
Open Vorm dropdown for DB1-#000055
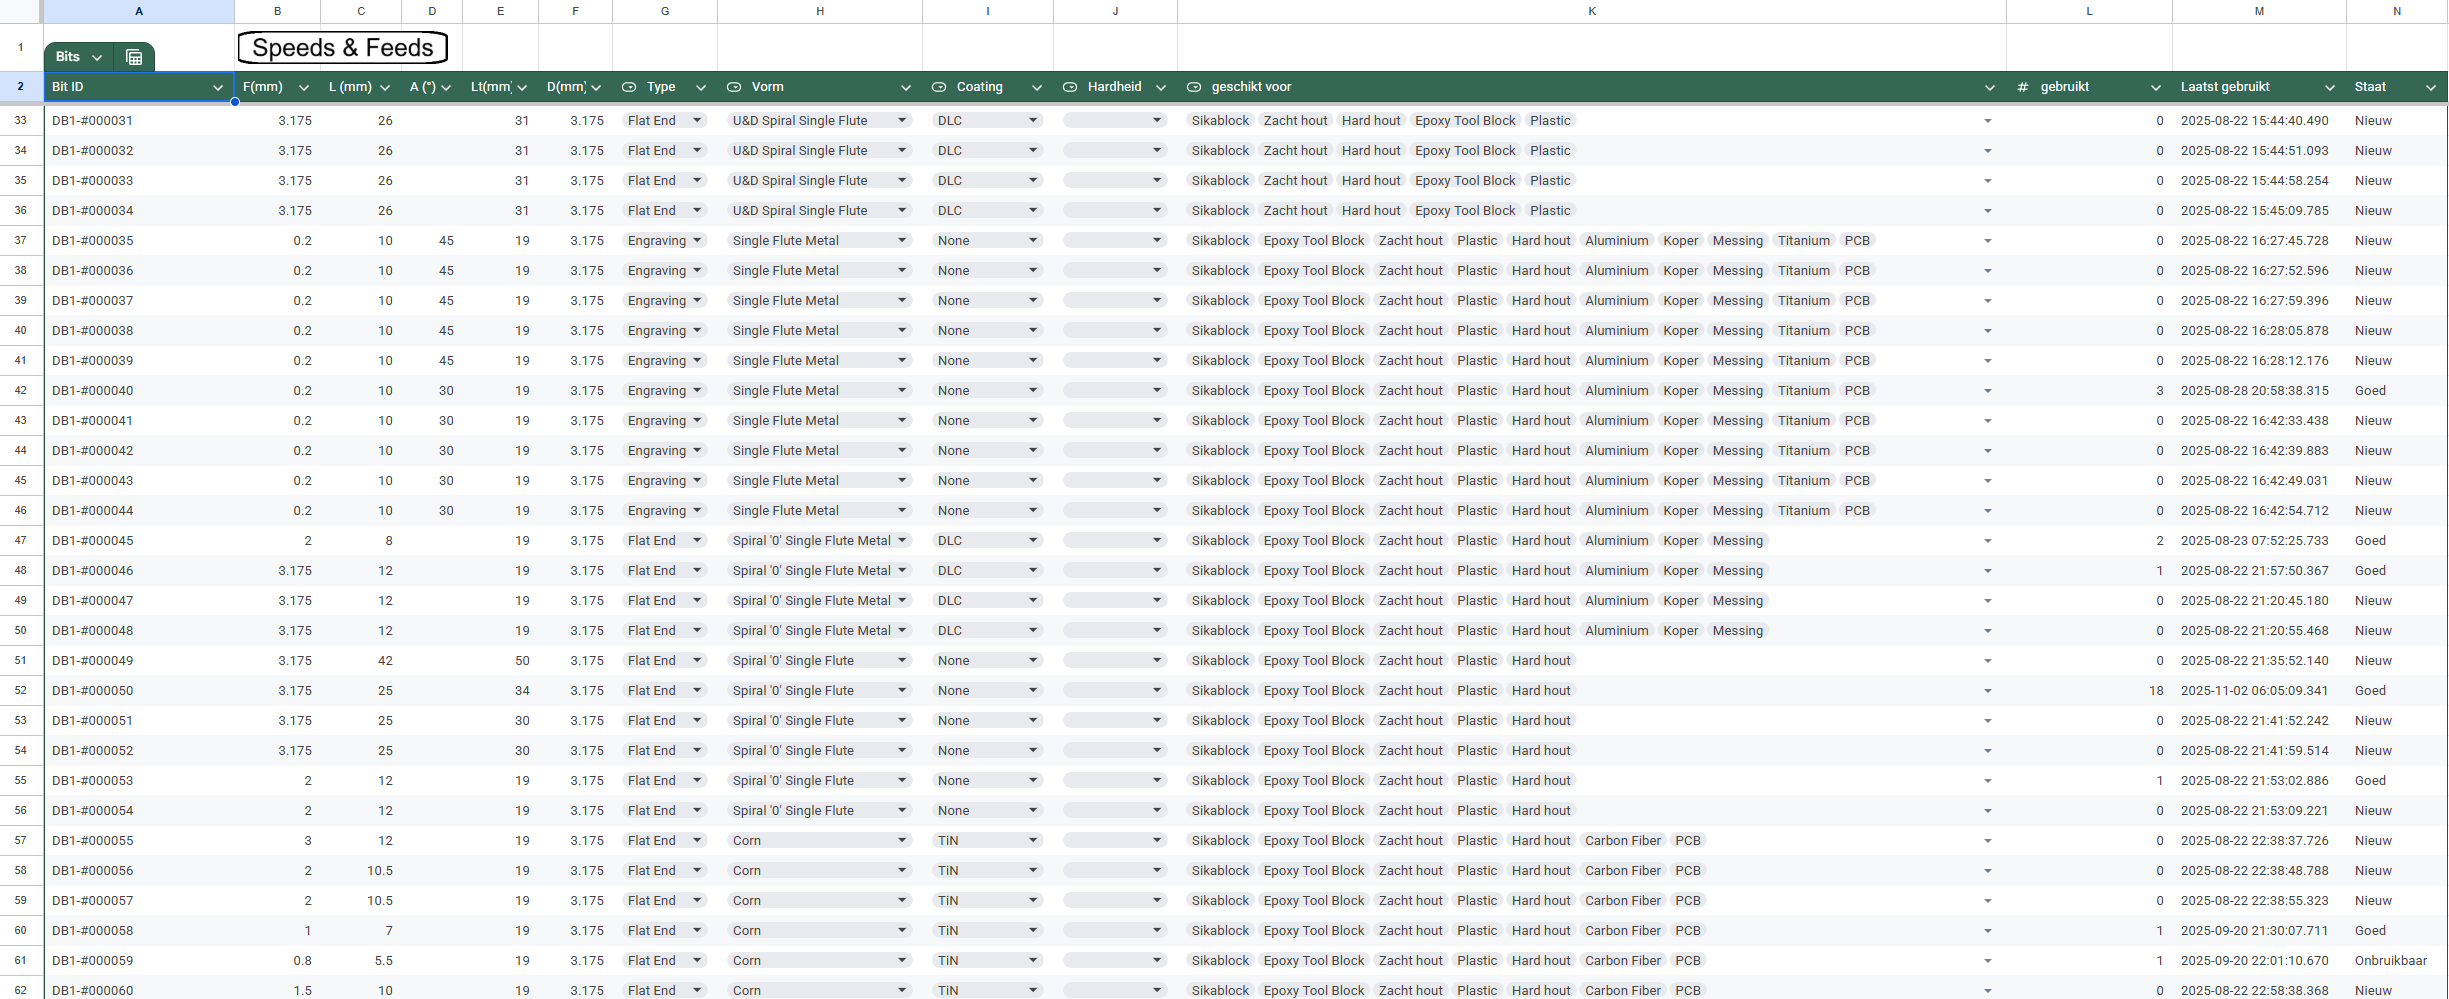(x=902, y=840)
